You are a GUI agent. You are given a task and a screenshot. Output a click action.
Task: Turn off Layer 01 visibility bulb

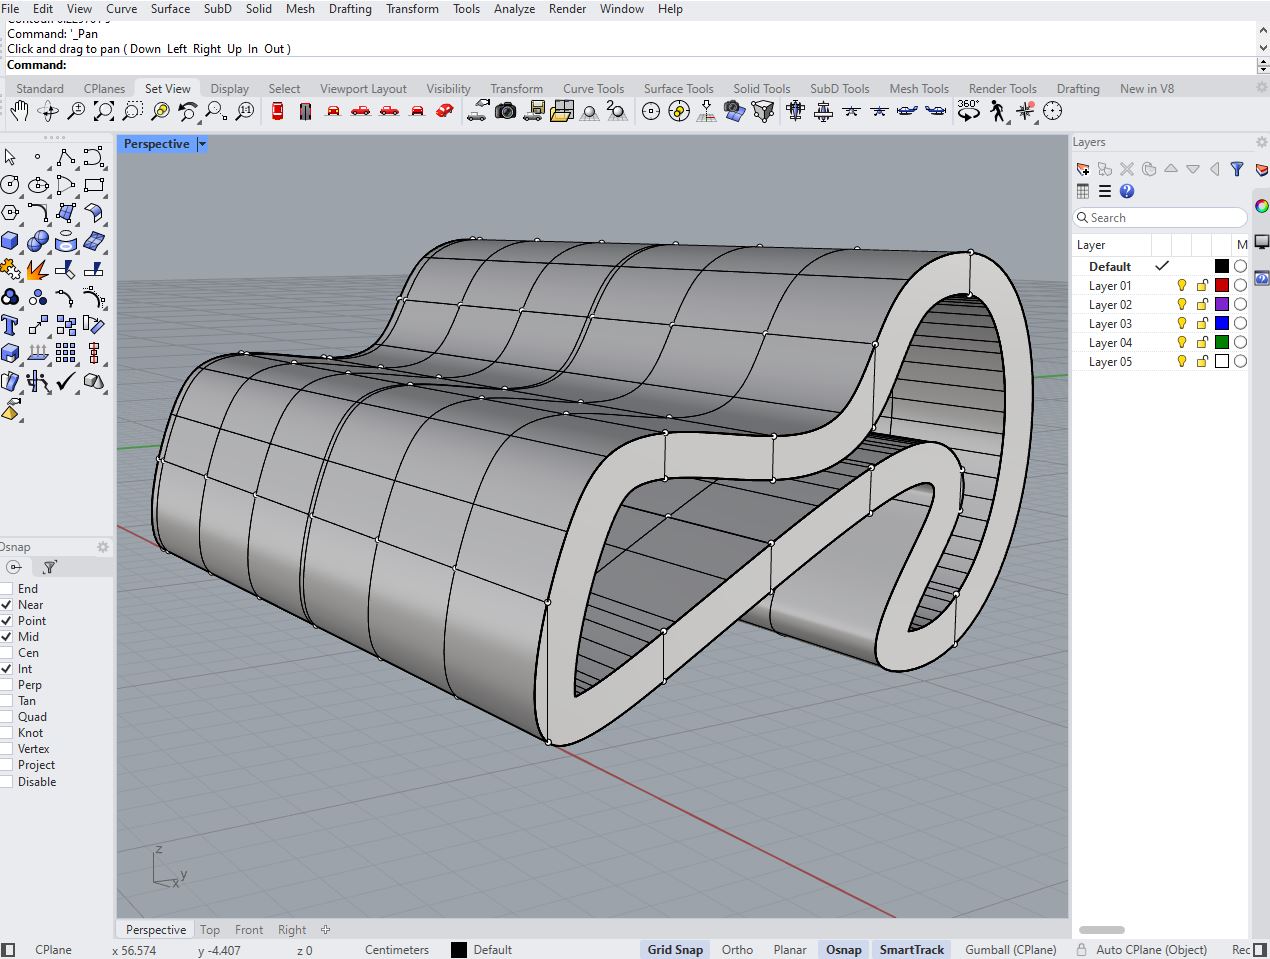[x=1181, y=286]
